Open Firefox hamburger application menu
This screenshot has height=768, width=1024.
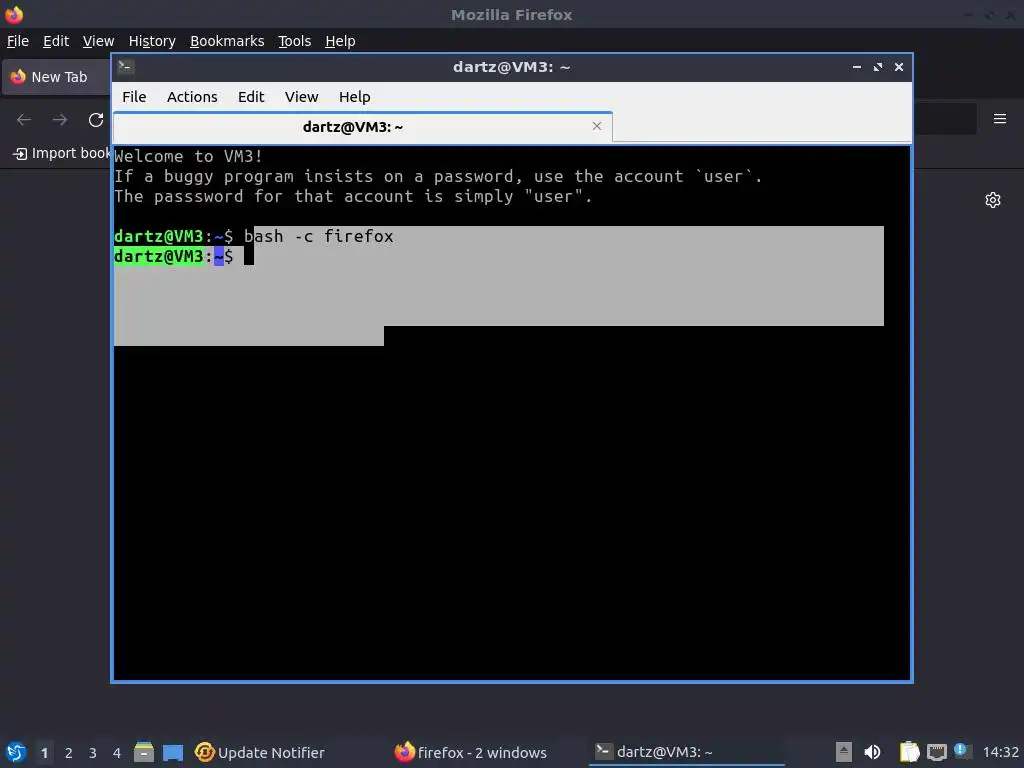pos(1000,119)
